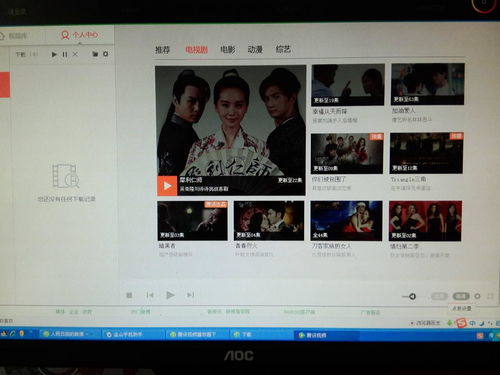Click the Triangle三角 title link
This screenshot has width=500, height=375.
[408, 179]
